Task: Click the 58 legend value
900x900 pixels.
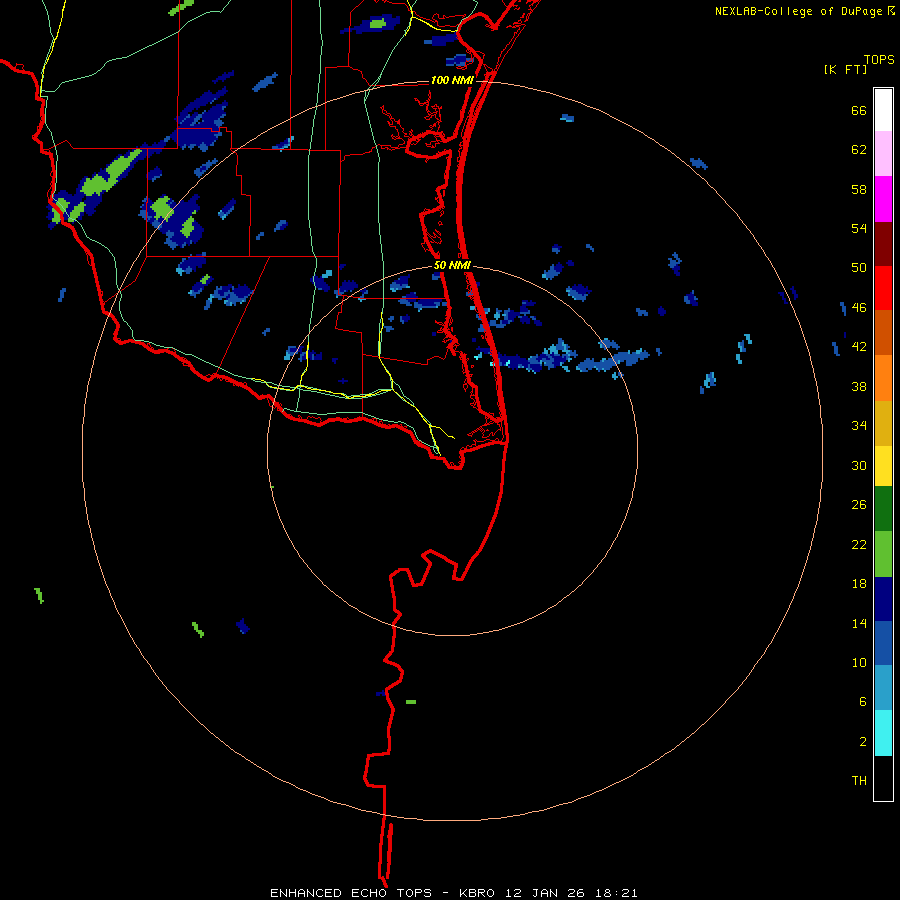Action: tap(859, 189)
